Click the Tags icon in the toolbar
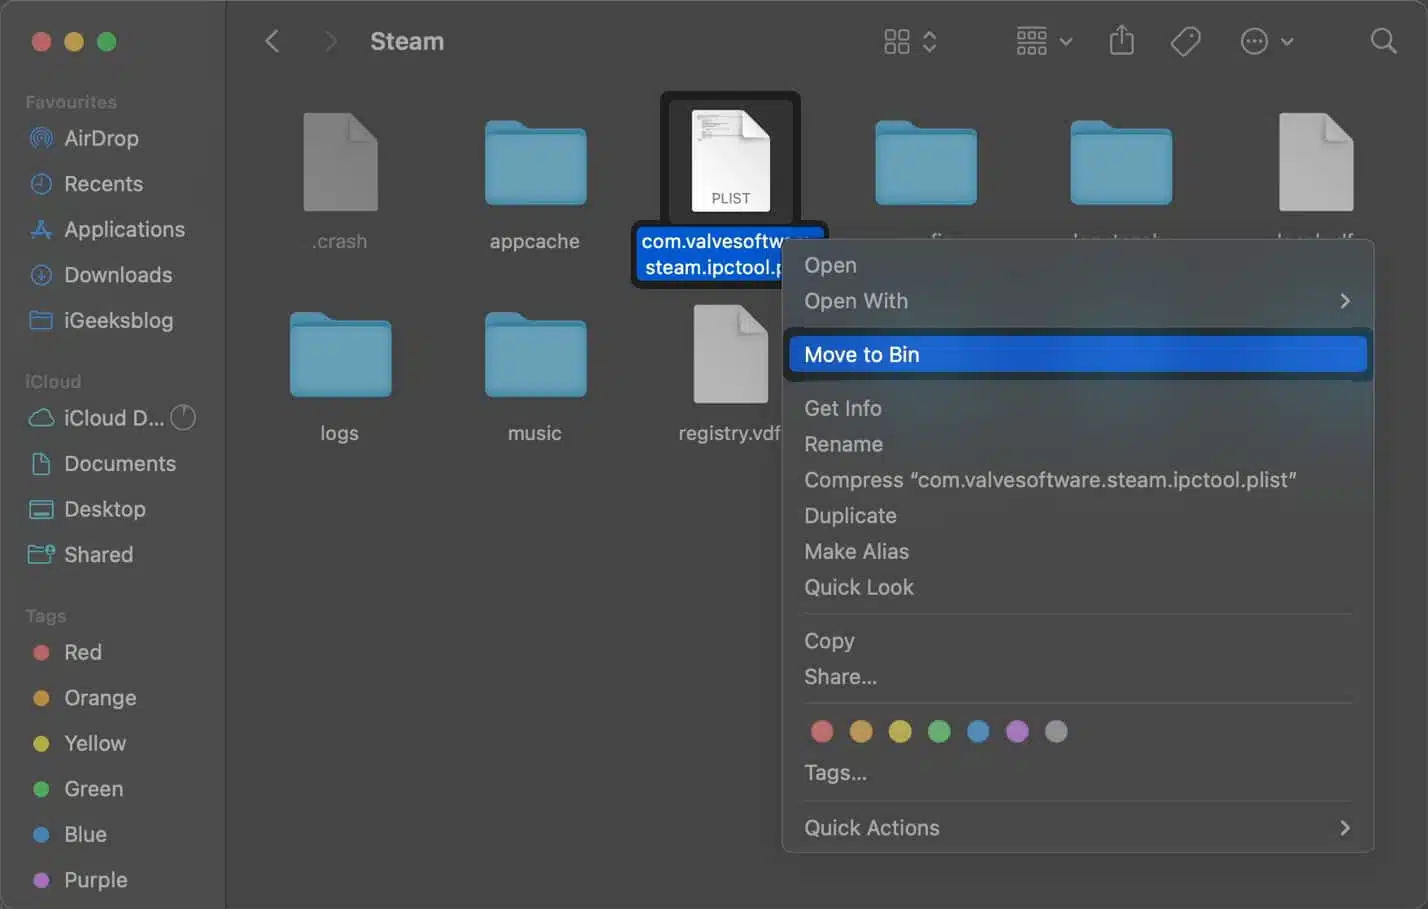The image size is (1428, 909). pyautogui.click(x=1185, y=41)
